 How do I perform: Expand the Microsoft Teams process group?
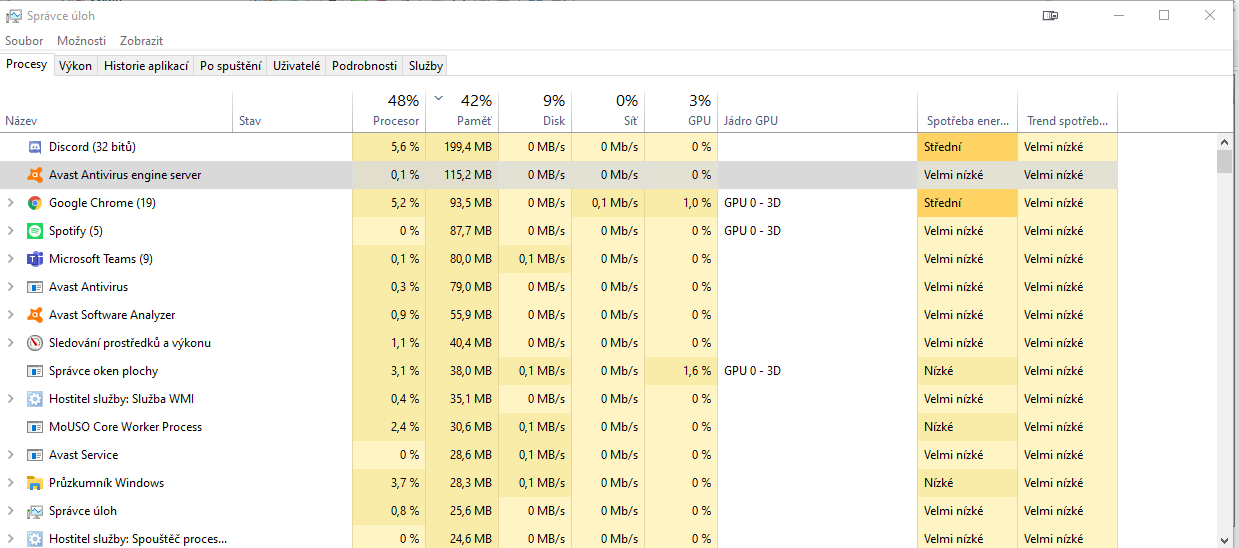(x=10, y=259)
